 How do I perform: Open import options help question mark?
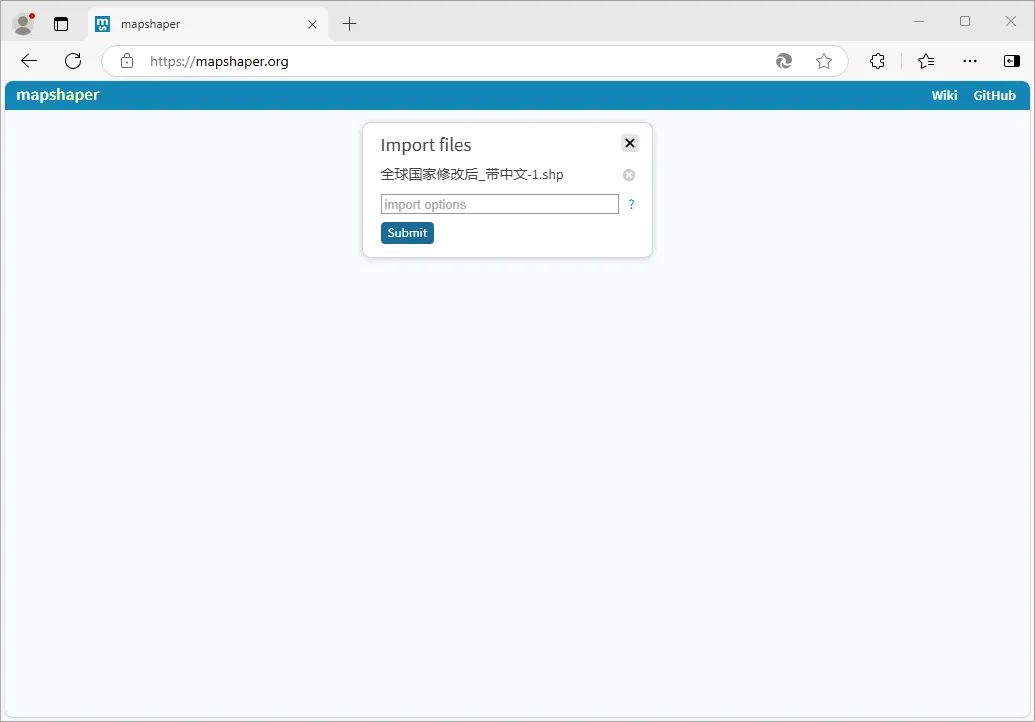coord(631,205)
